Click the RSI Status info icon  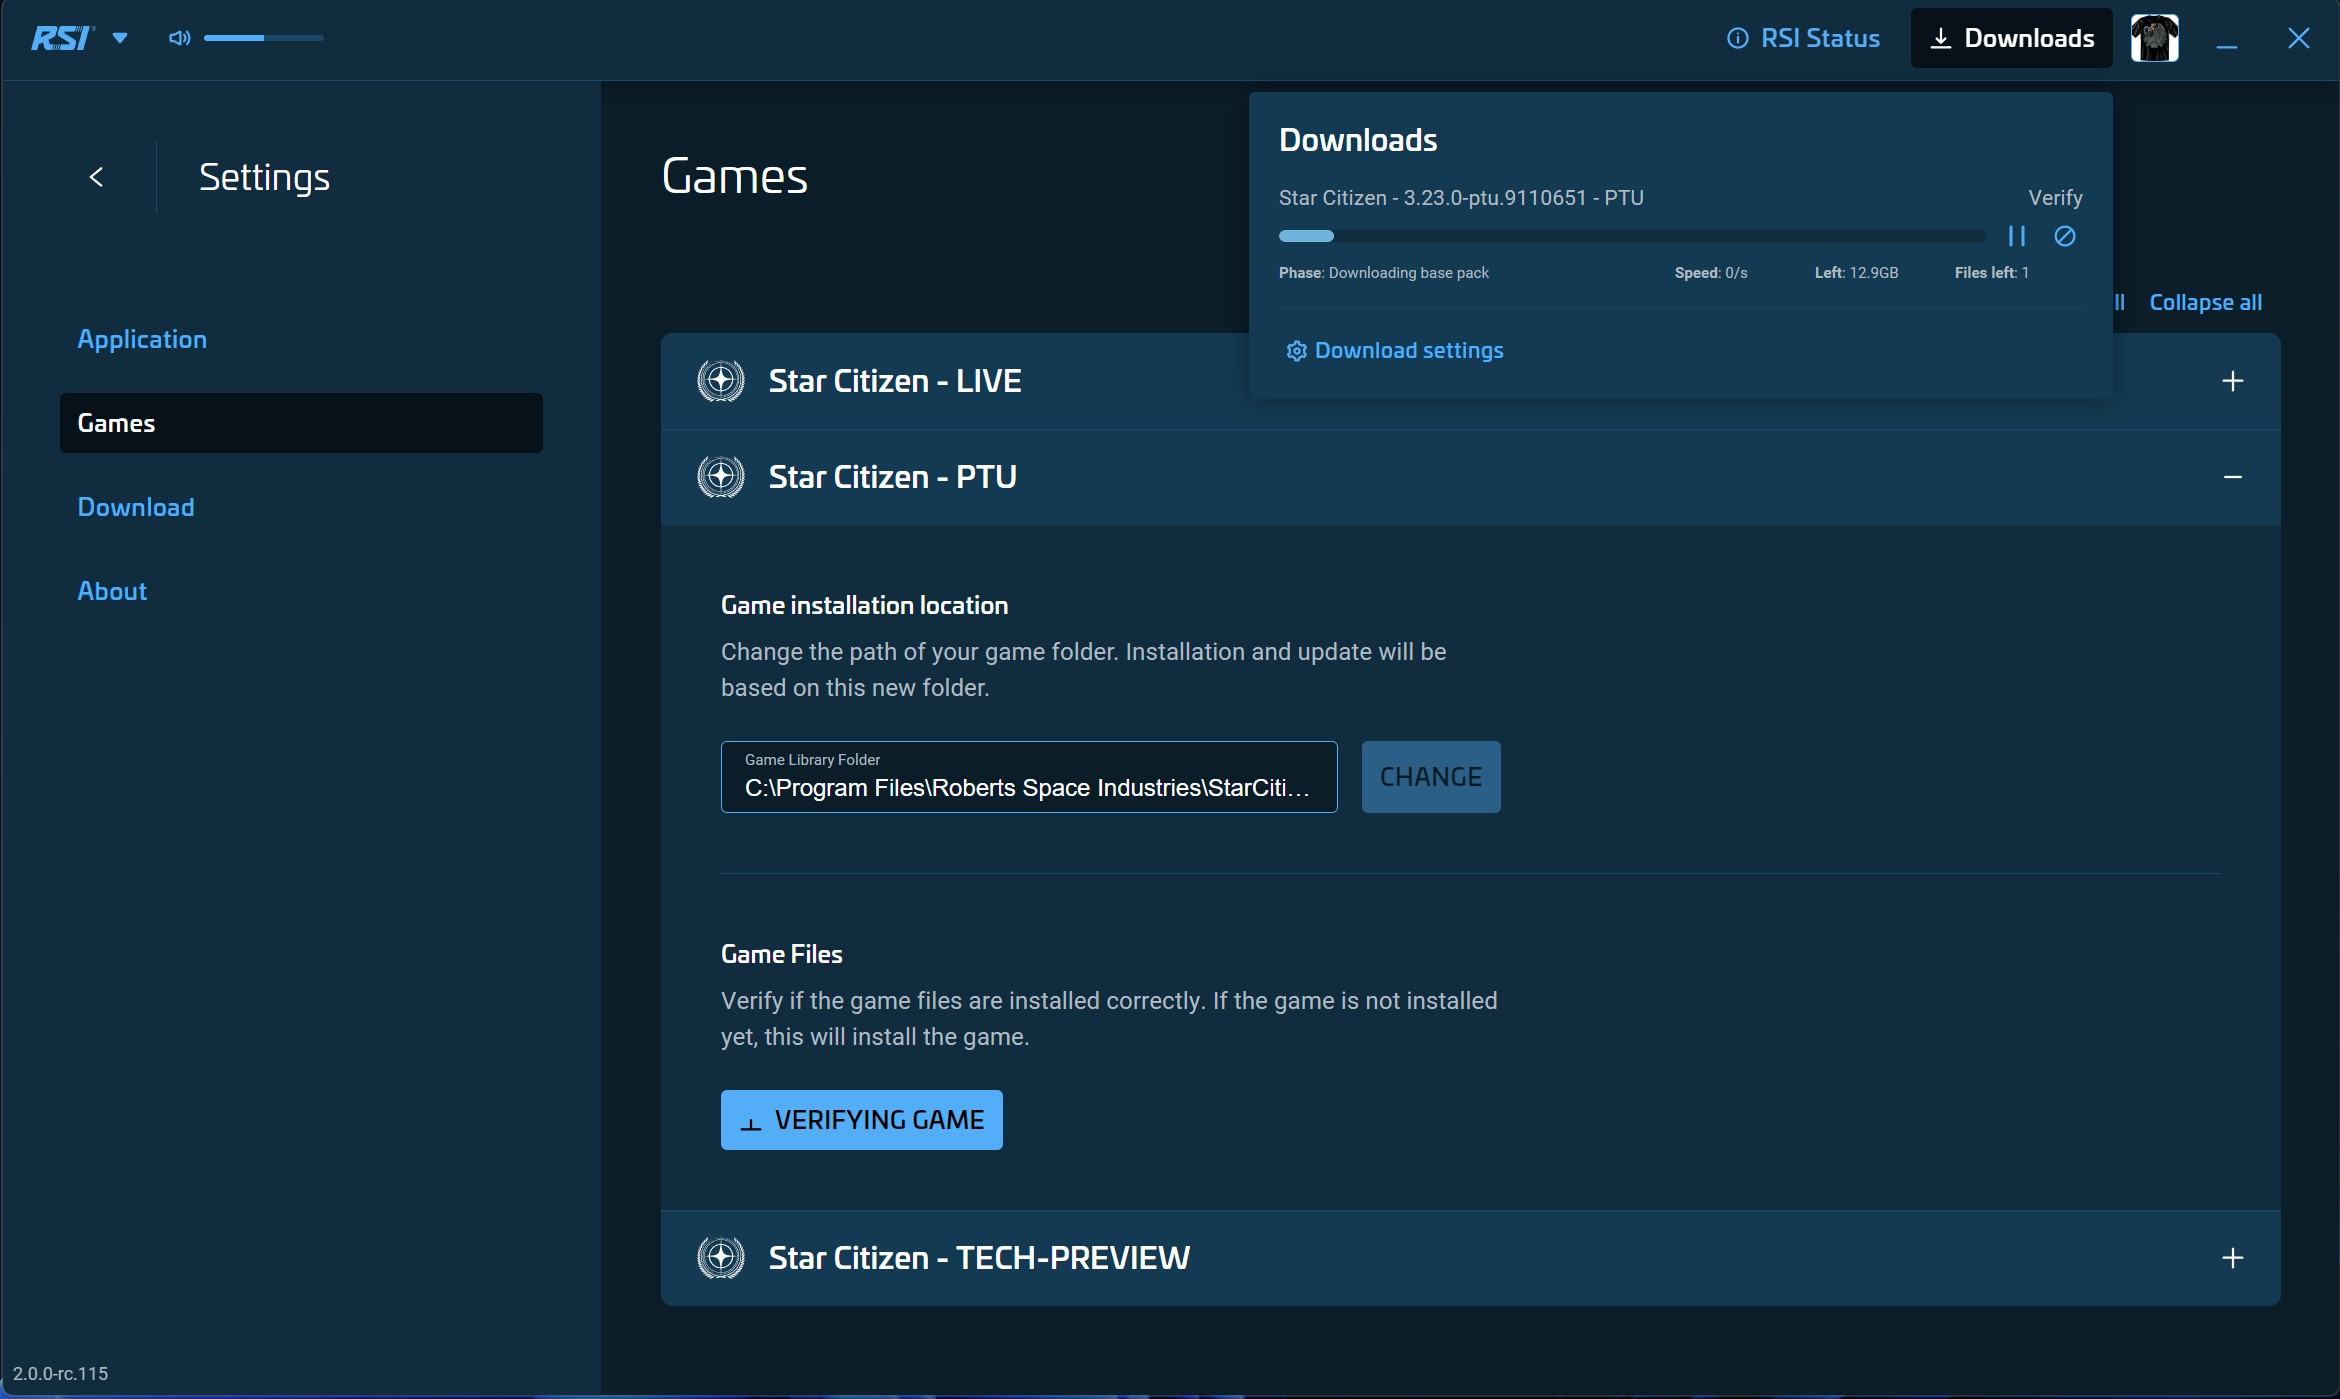point(1738,38)
